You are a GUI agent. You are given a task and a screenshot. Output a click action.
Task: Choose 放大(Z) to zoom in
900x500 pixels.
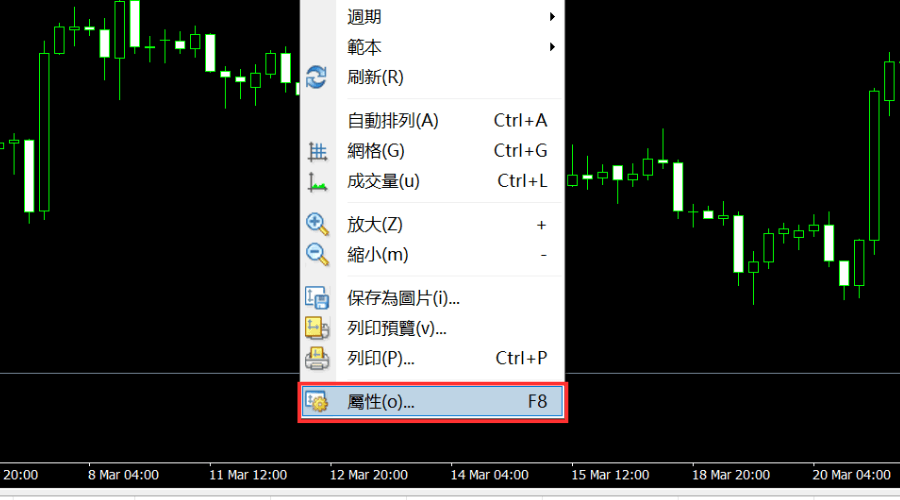432,224
